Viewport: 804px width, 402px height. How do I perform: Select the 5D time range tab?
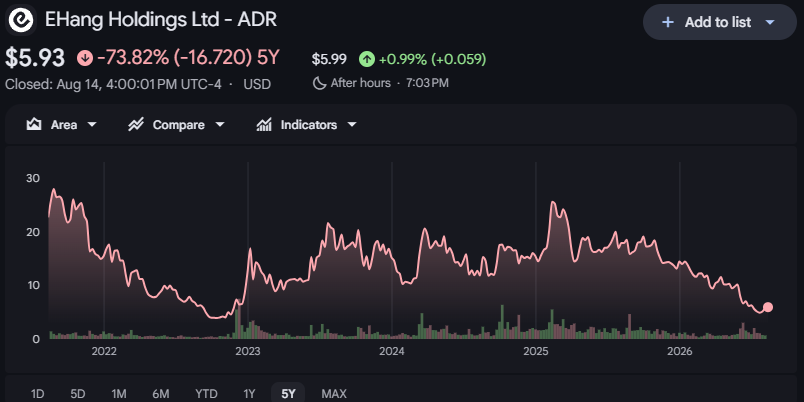coord(78,393)
